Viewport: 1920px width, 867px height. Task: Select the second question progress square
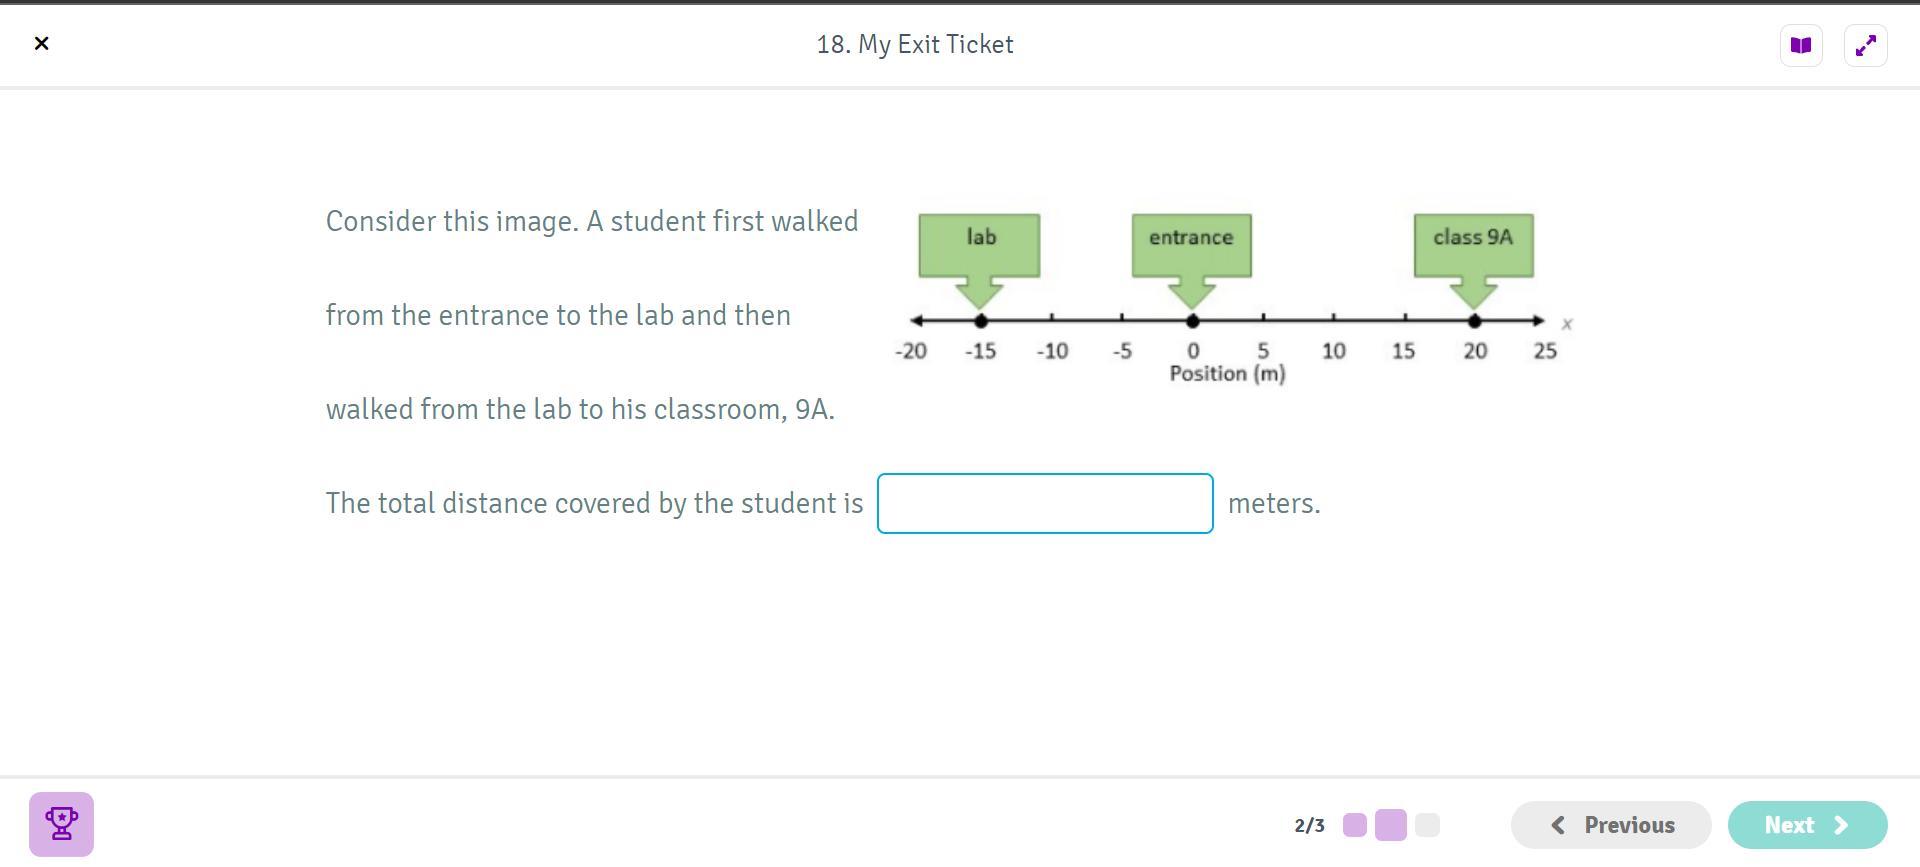tap(1391, 825)
